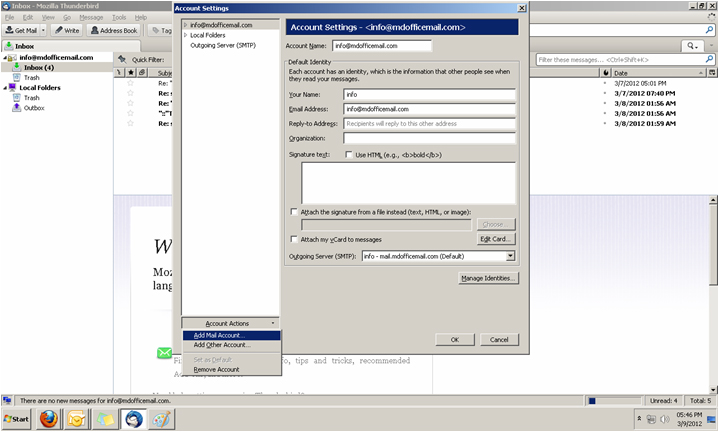Expand info@mdofficemail.com in the Account Settings tree
This screenshot has width=718, height=432.
186,25
